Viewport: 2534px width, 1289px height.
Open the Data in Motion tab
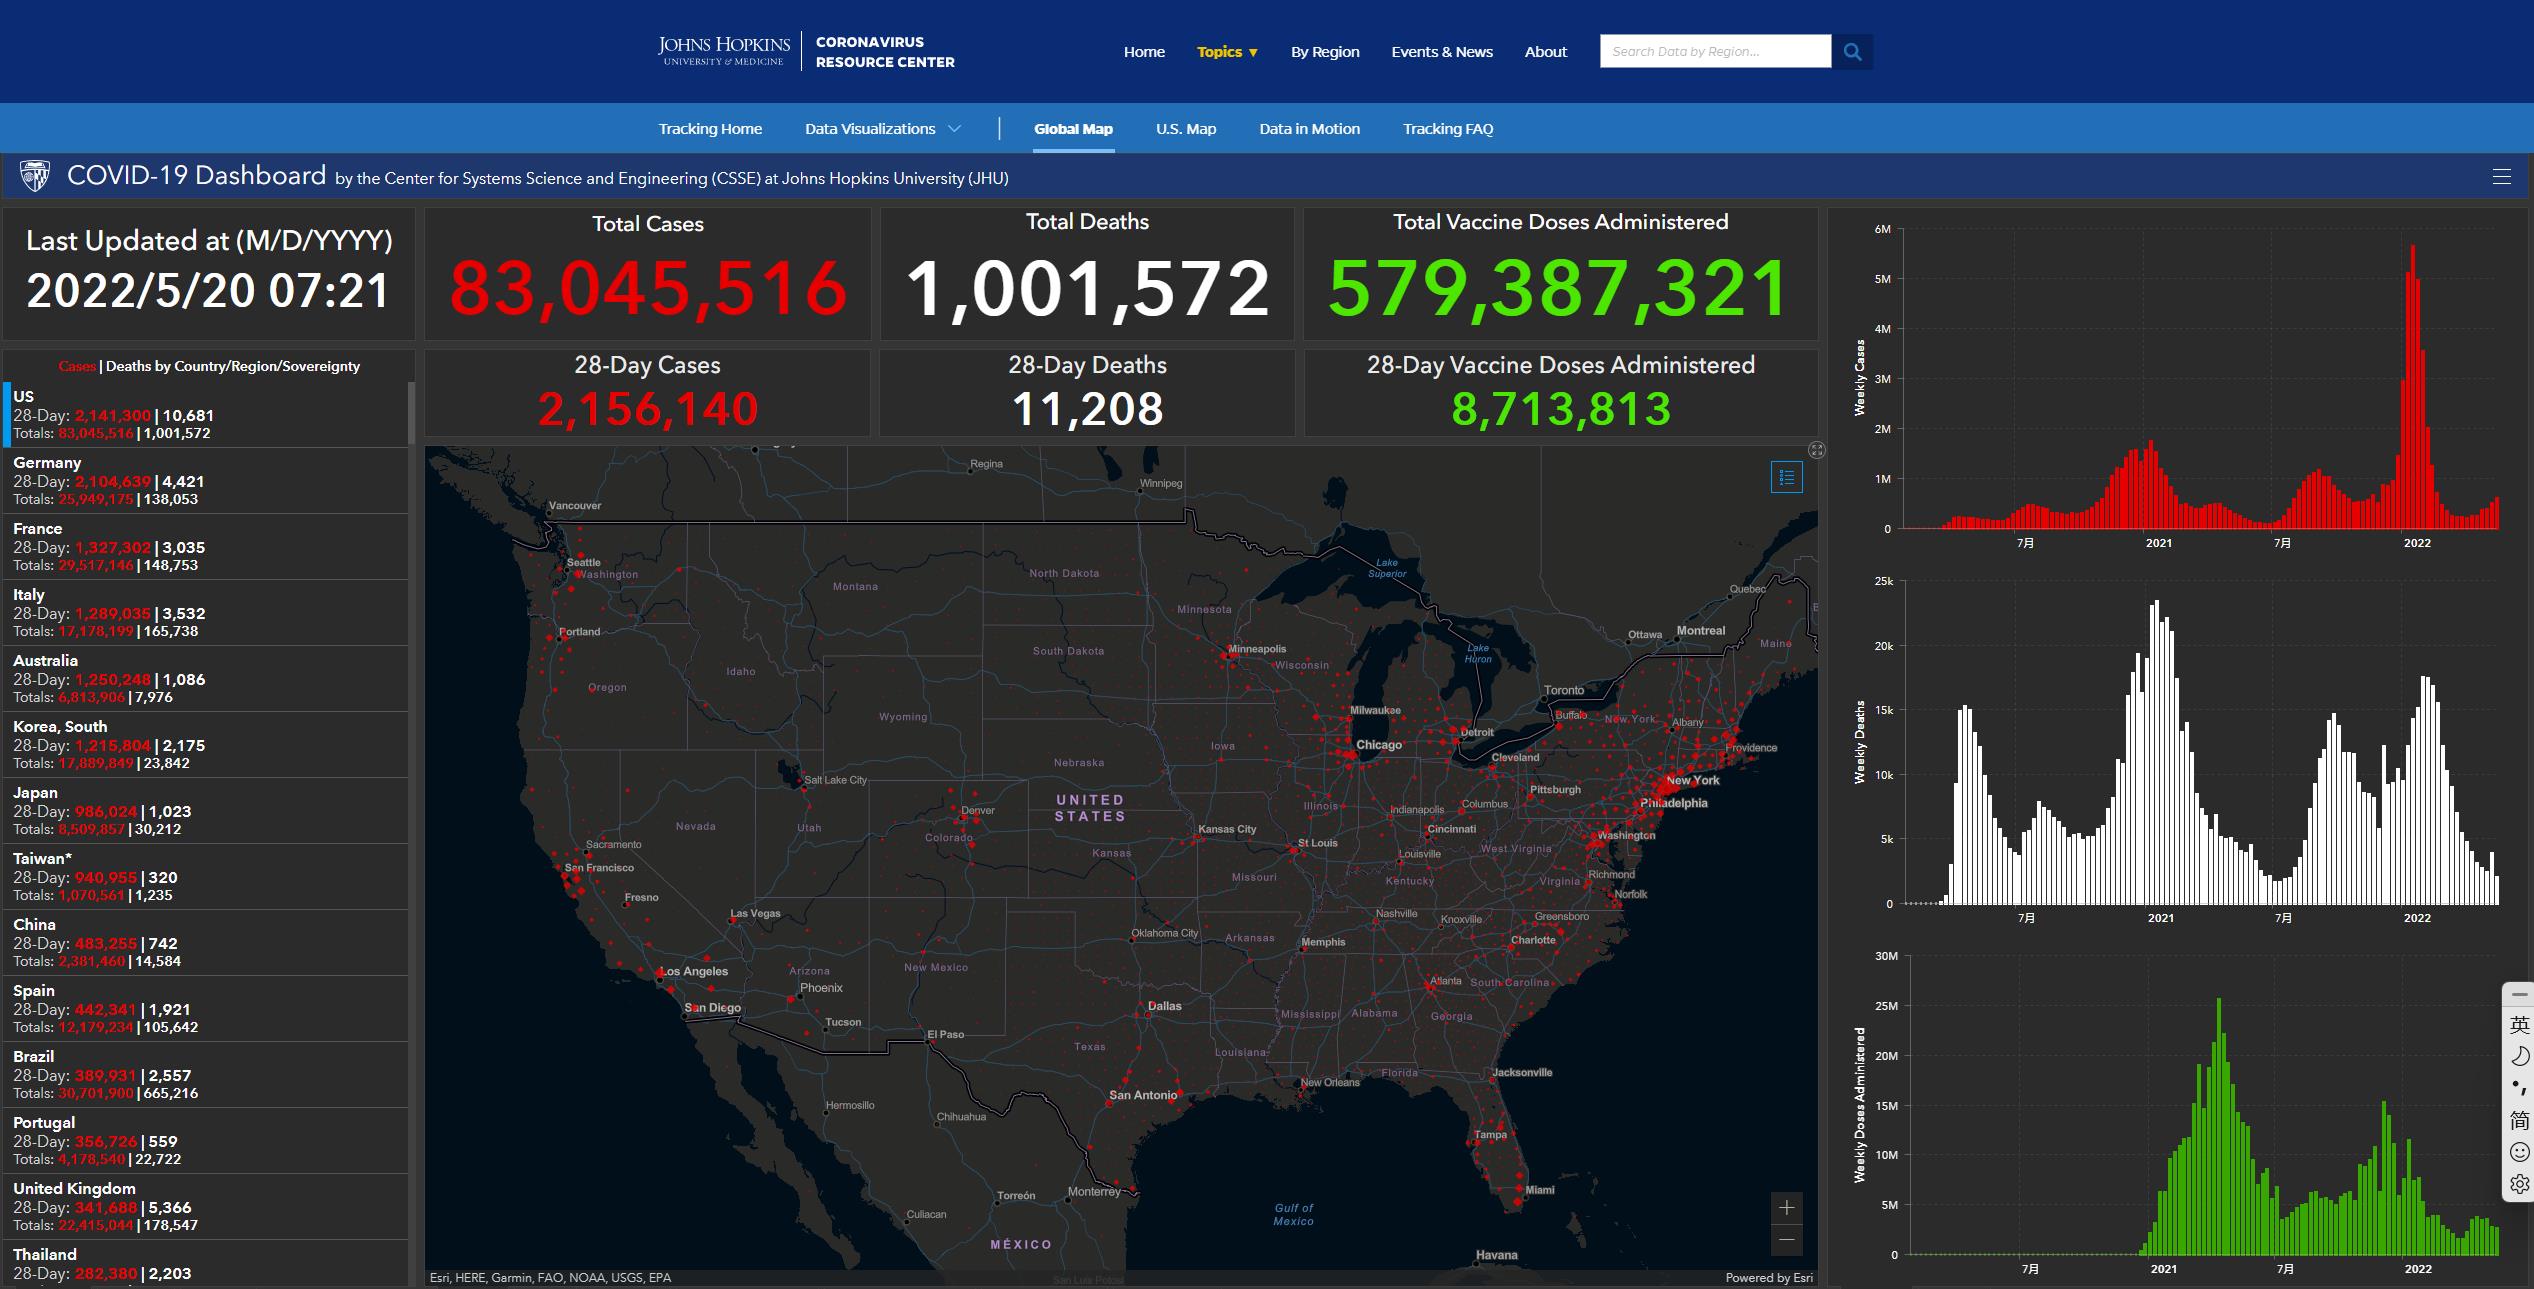coord(1309,129)
